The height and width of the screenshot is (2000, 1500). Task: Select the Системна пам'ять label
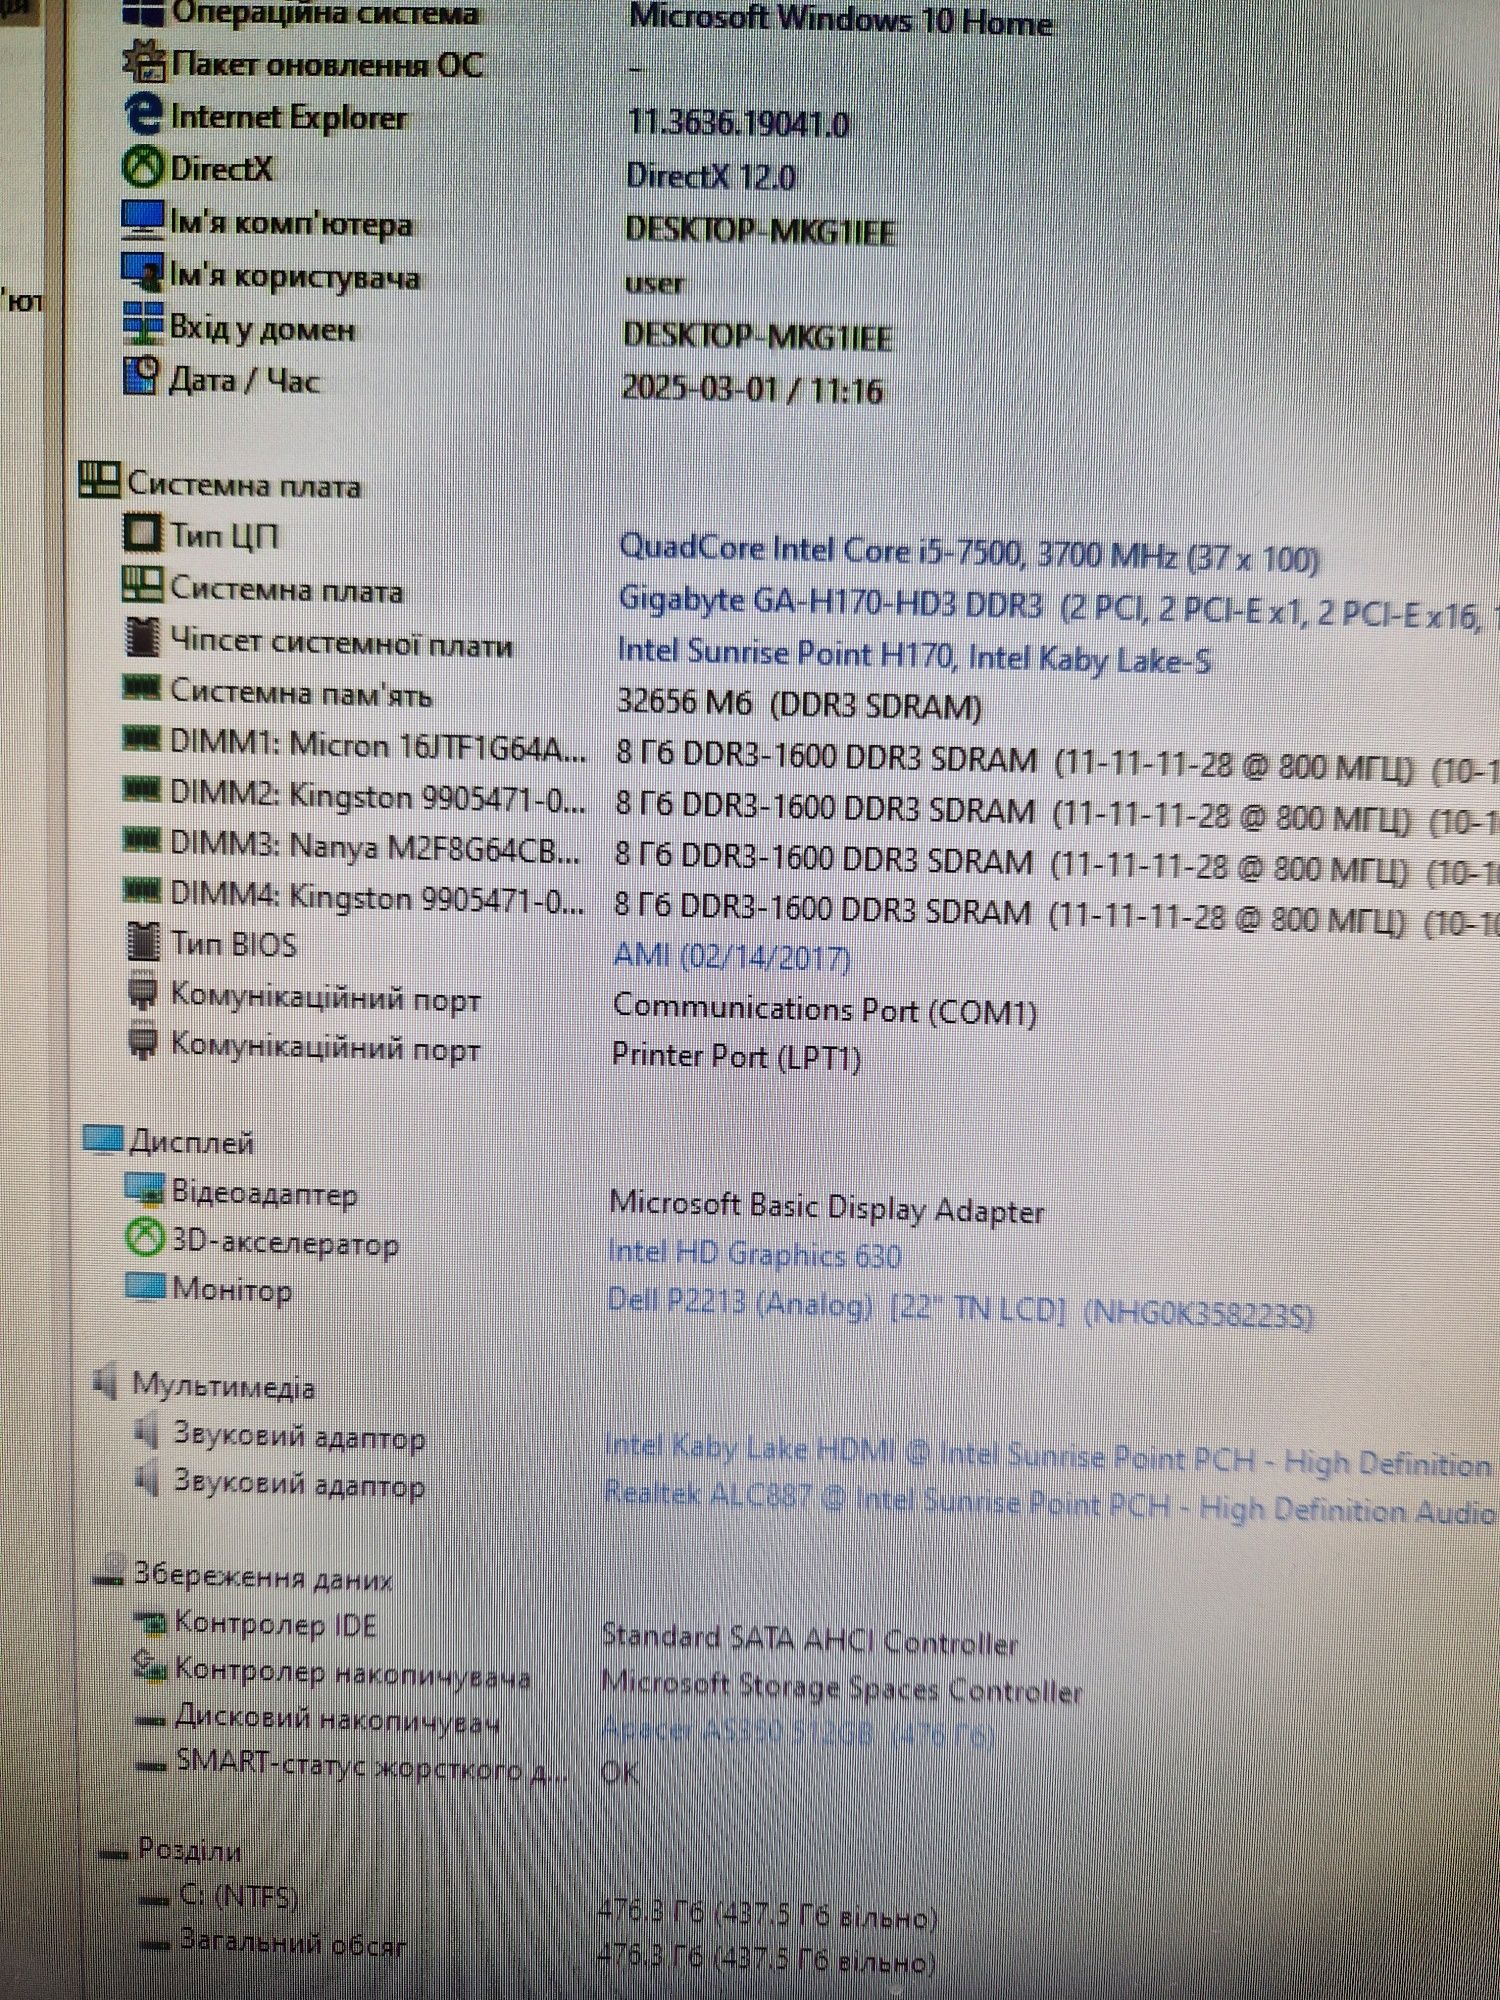click(301, 691)
